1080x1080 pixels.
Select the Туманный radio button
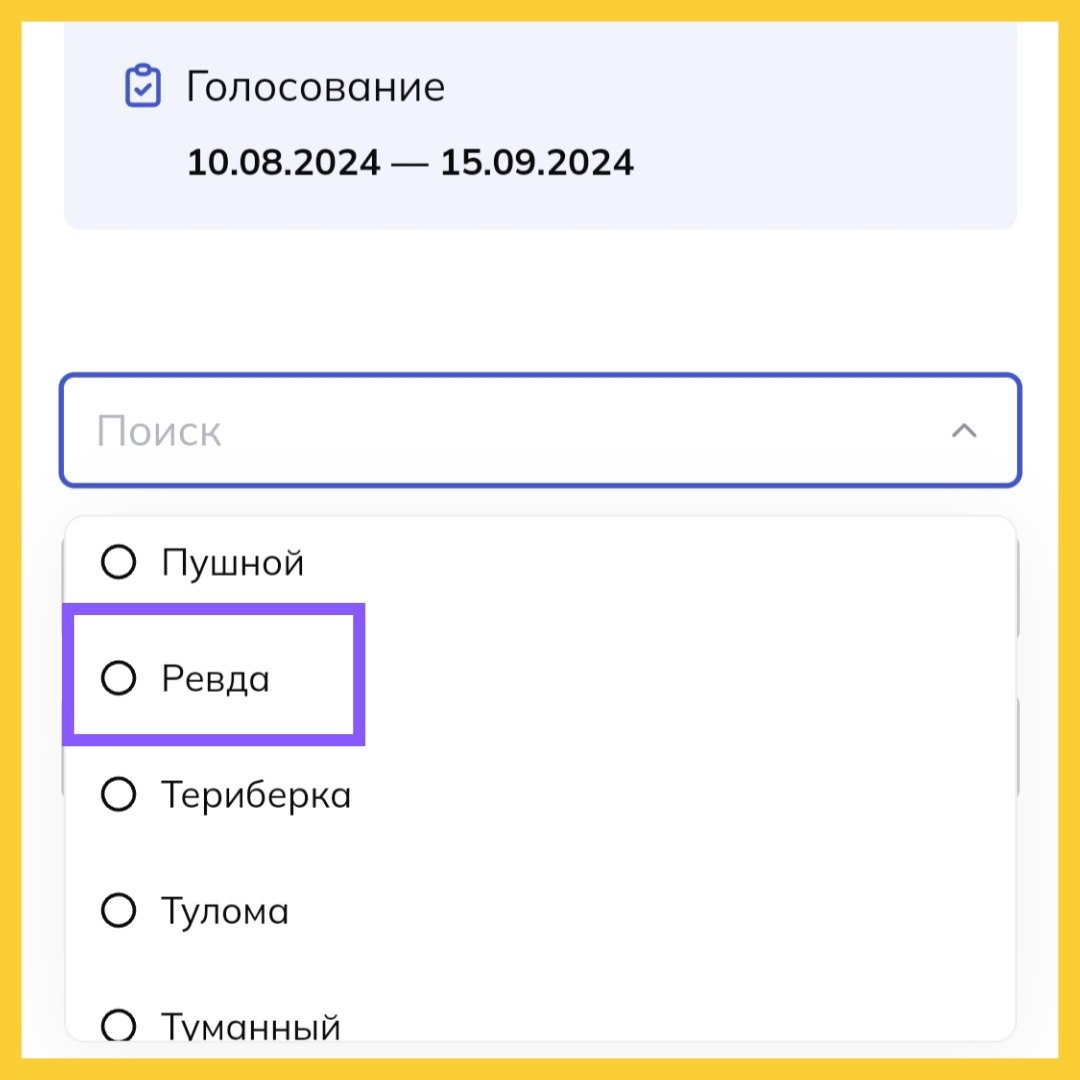point(118,1025)
